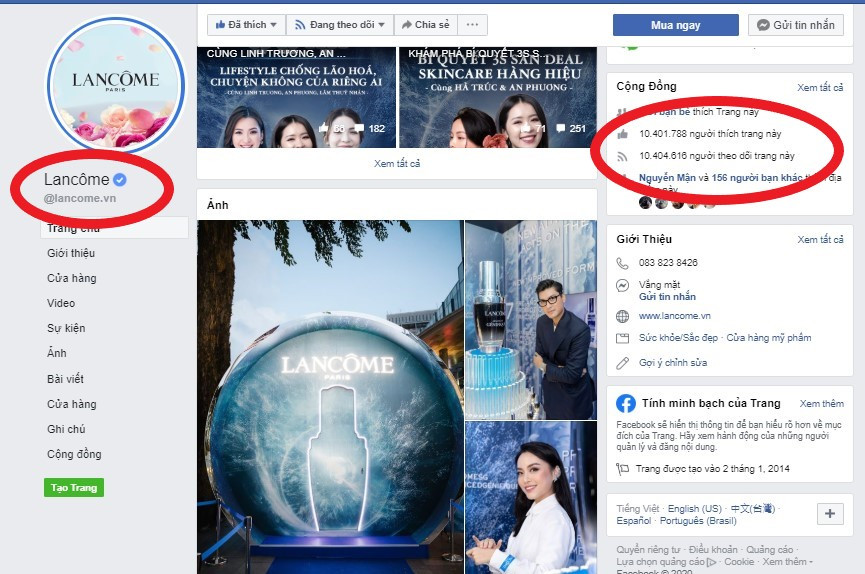
Task: Click the globe icon beside www.lancome.vn
Action: (623, 316)
